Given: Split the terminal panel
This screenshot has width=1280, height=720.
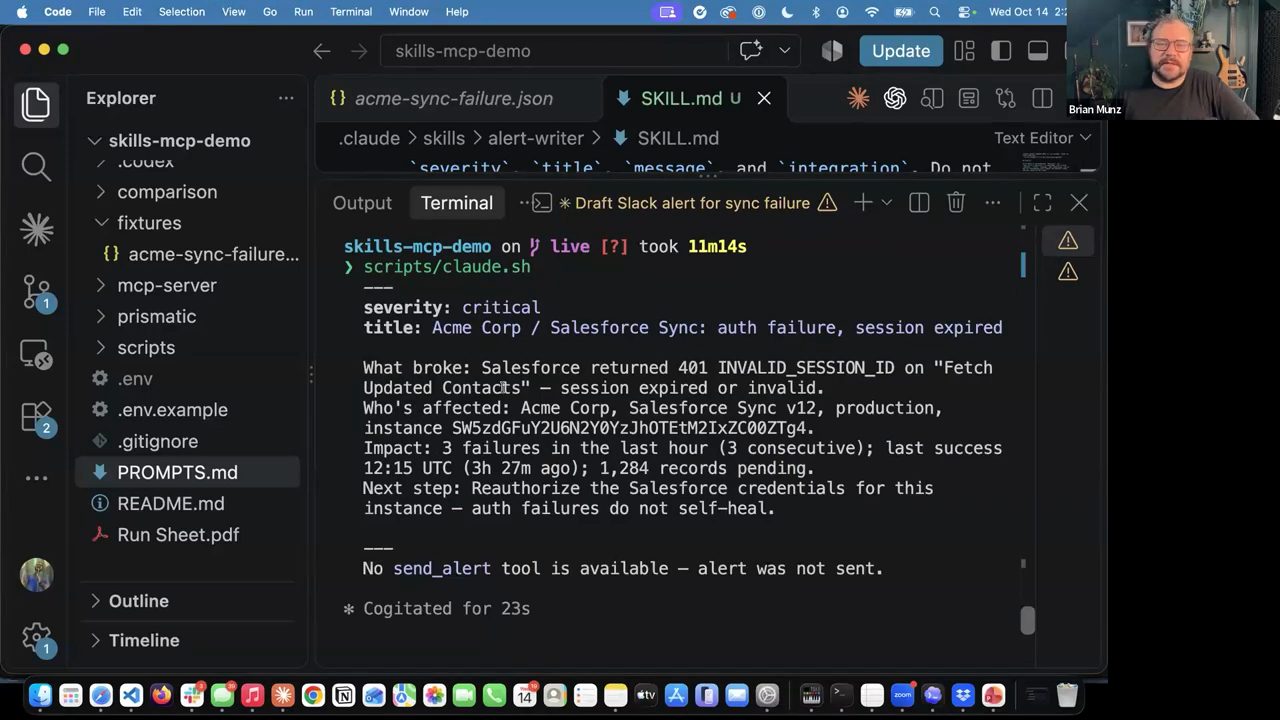Looking at the screenshot, I should (x=919, y=203).
